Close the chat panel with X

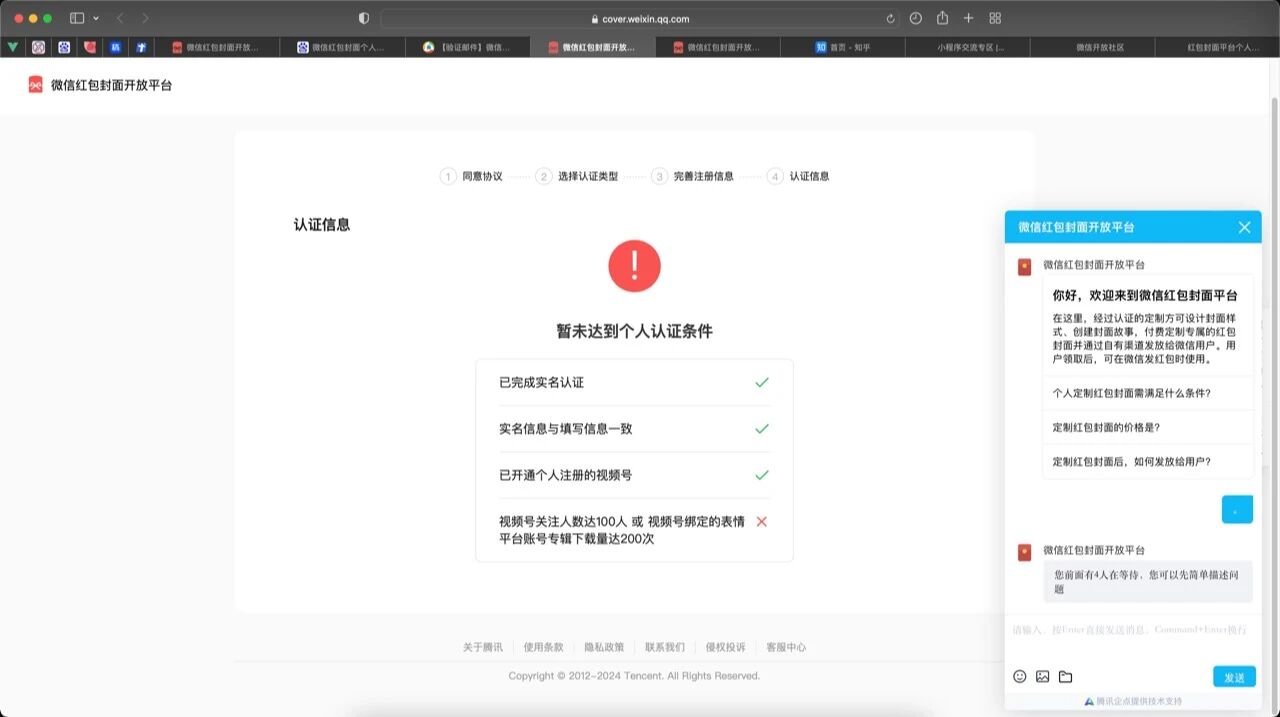tap(1244, 227)
